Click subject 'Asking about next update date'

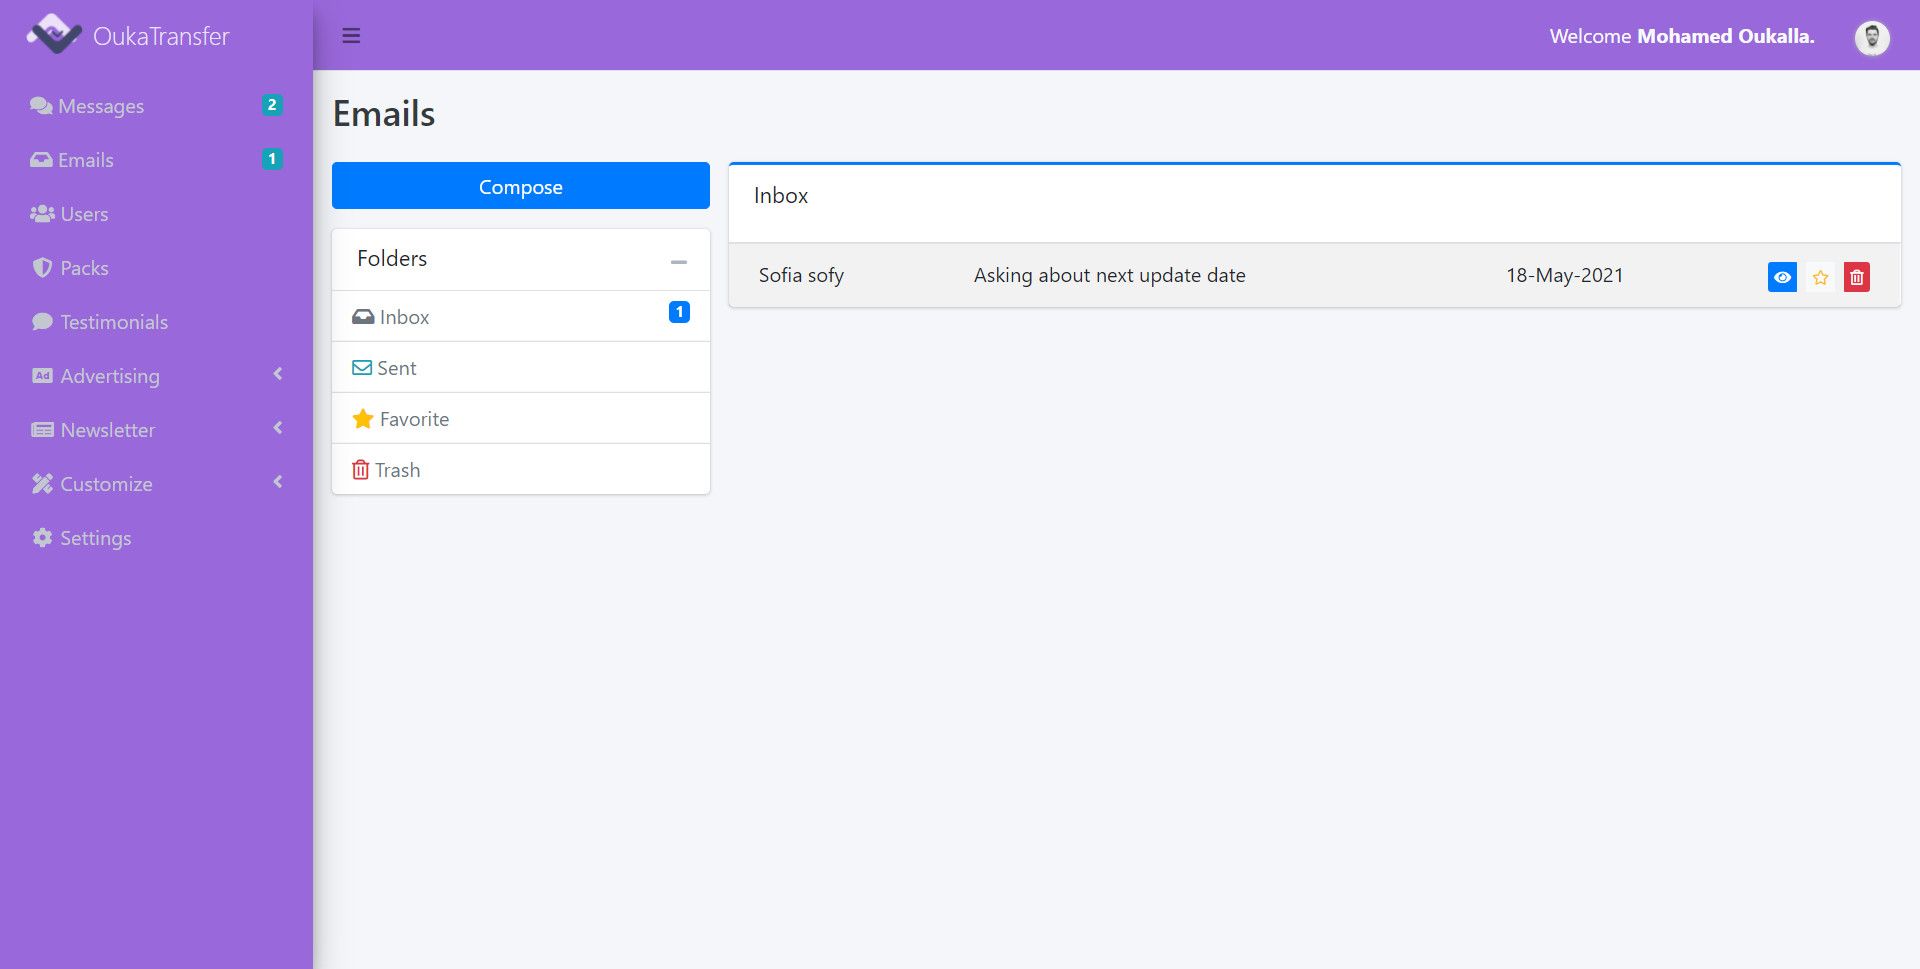(x=1110, y=275)
